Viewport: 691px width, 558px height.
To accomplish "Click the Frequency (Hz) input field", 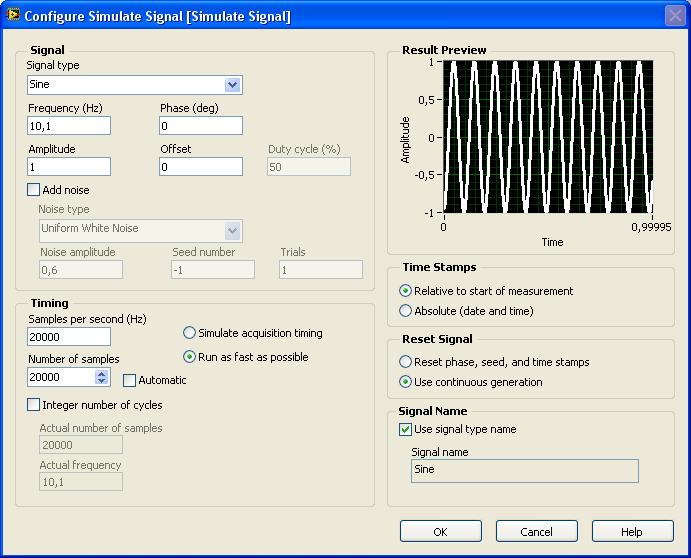I will click(x=69, y=126).
